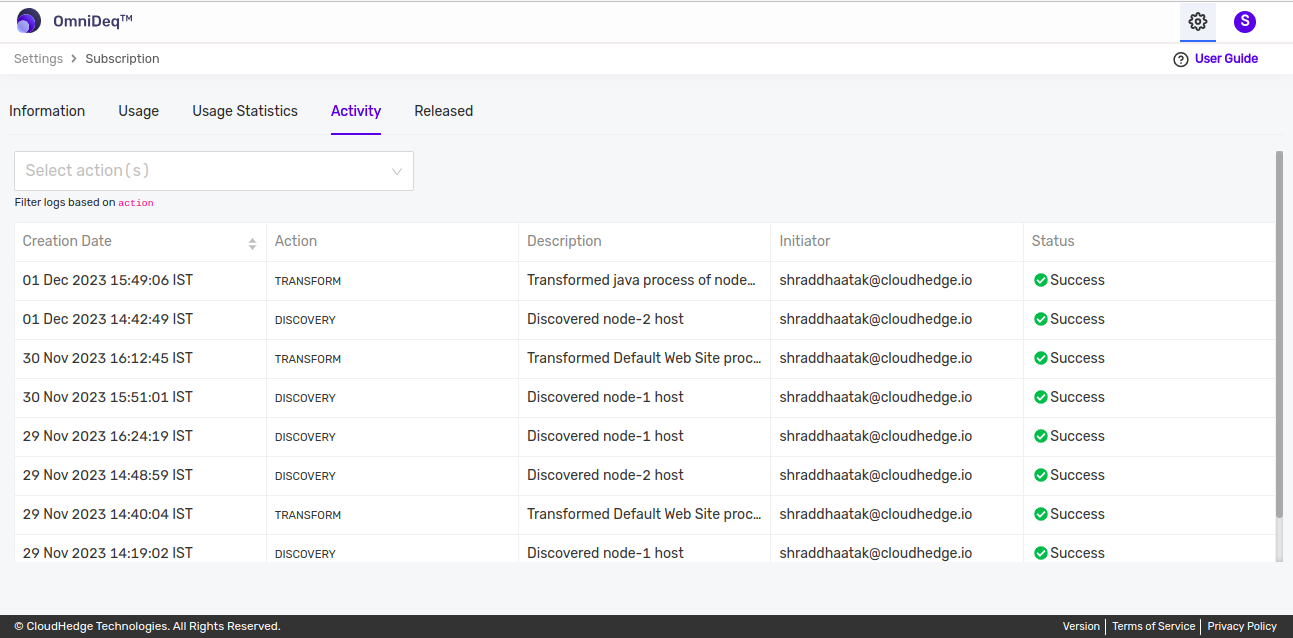
Task: Click TRANSFORM action in 30 Nov 16:12:45 row
Action: click(308, 359)
